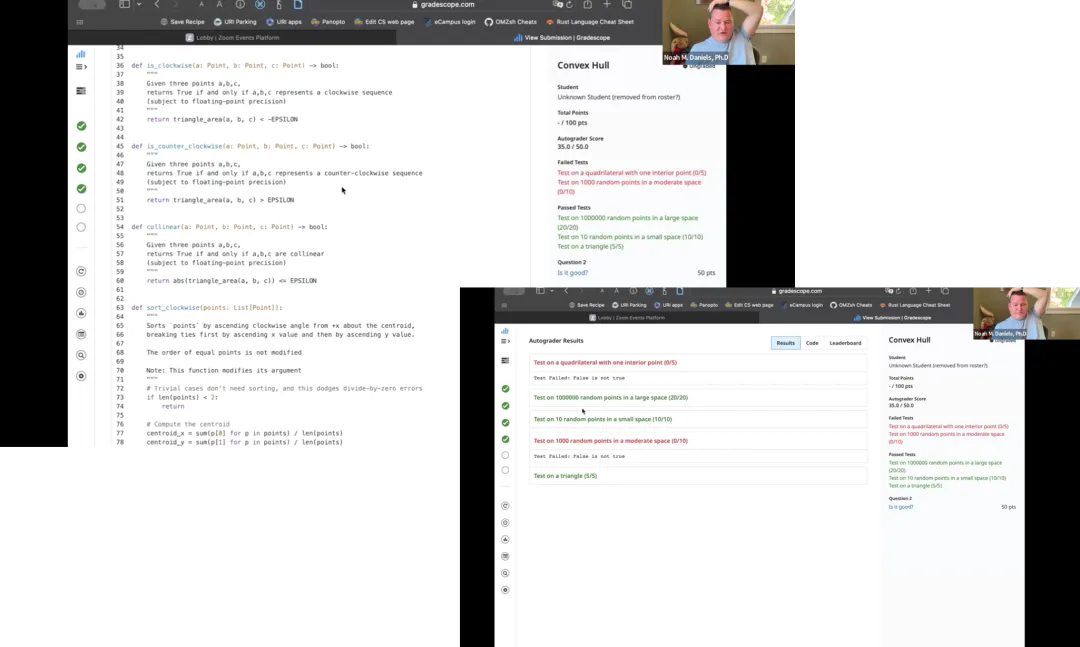Click the regrade circular icon in upper sidebar
This screenshot has width=1080, height=647.
(x=81, y=271)
